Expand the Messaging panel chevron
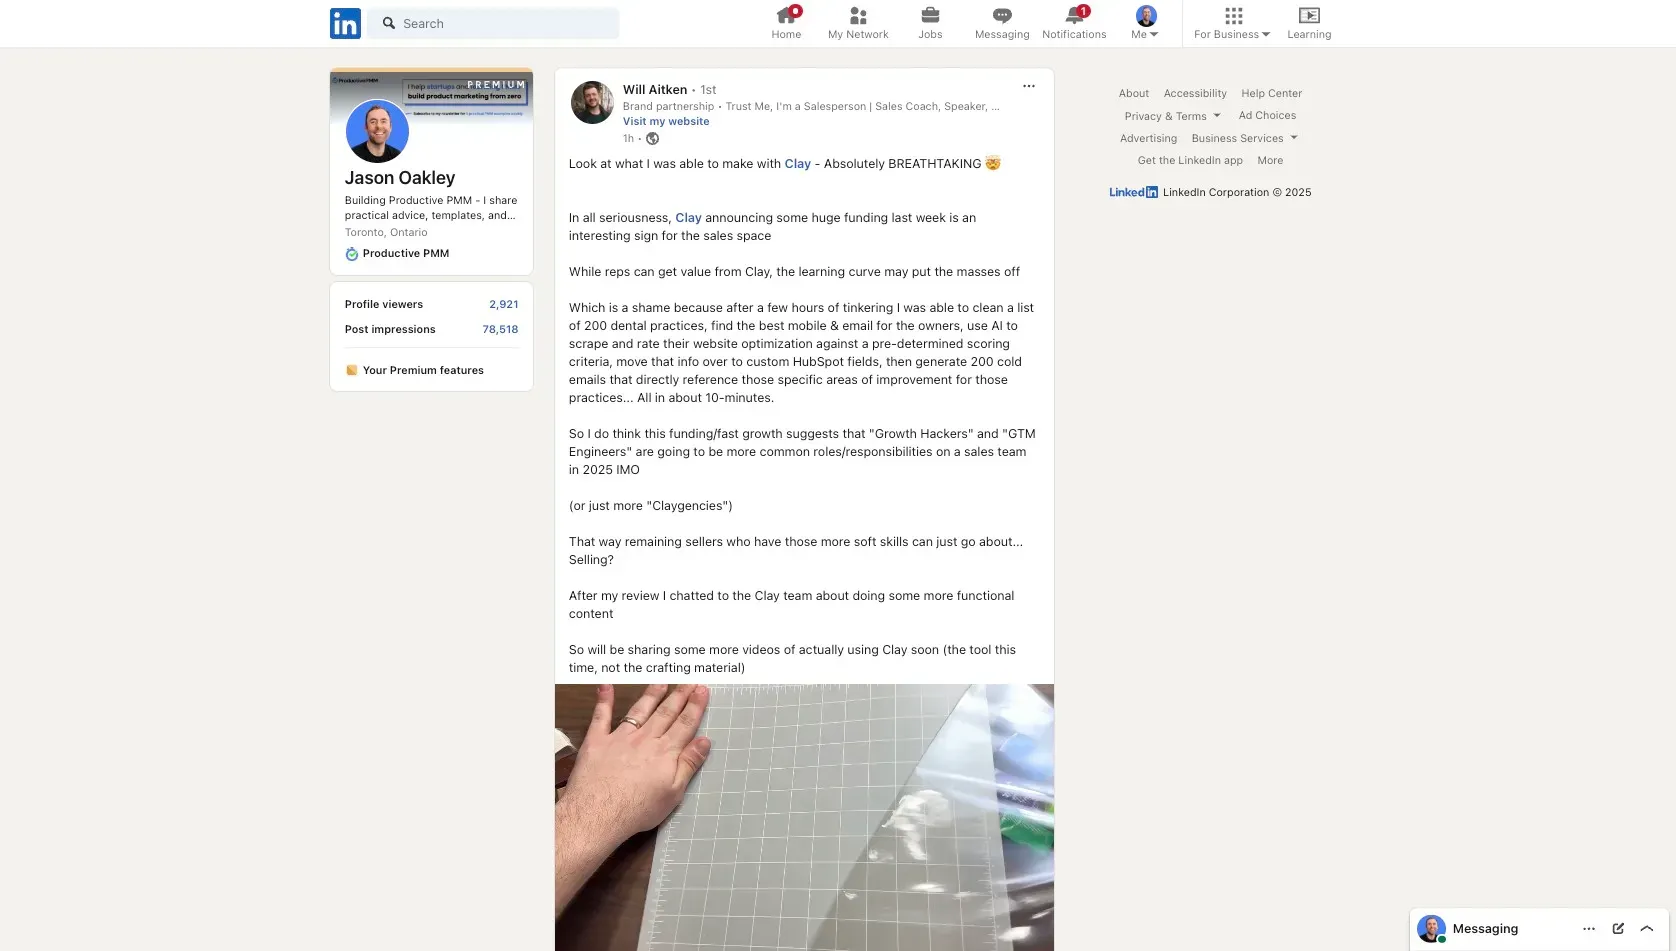 coord(1647,929)
